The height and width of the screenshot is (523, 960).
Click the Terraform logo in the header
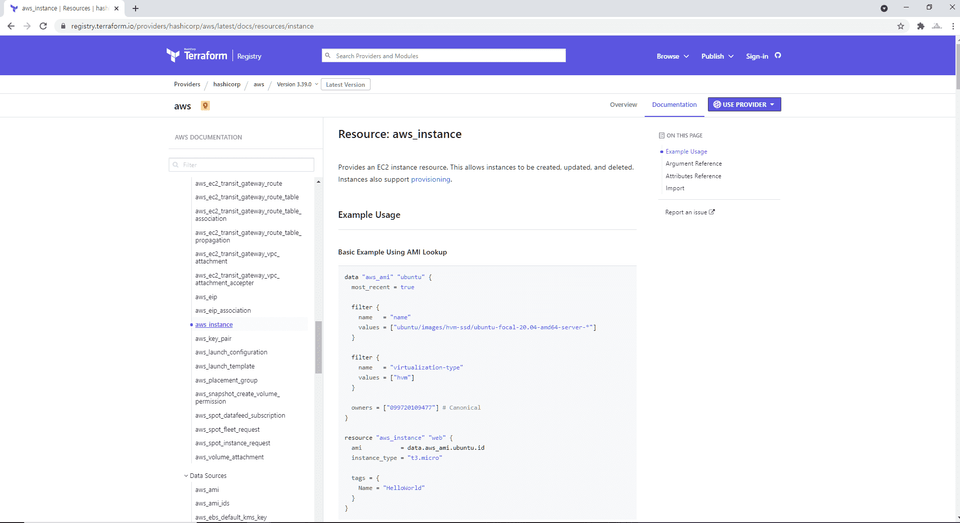click(x=198, y=56)
